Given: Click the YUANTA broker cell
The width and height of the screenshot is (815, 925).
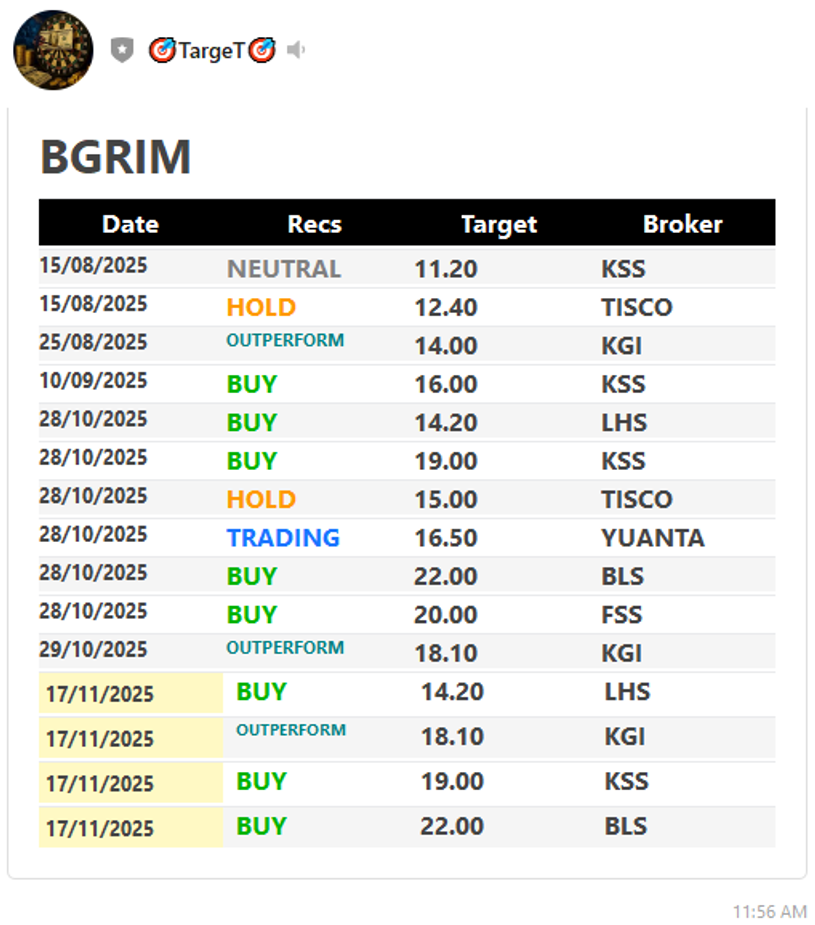Looking at the screenshot, I should (652, 538).
